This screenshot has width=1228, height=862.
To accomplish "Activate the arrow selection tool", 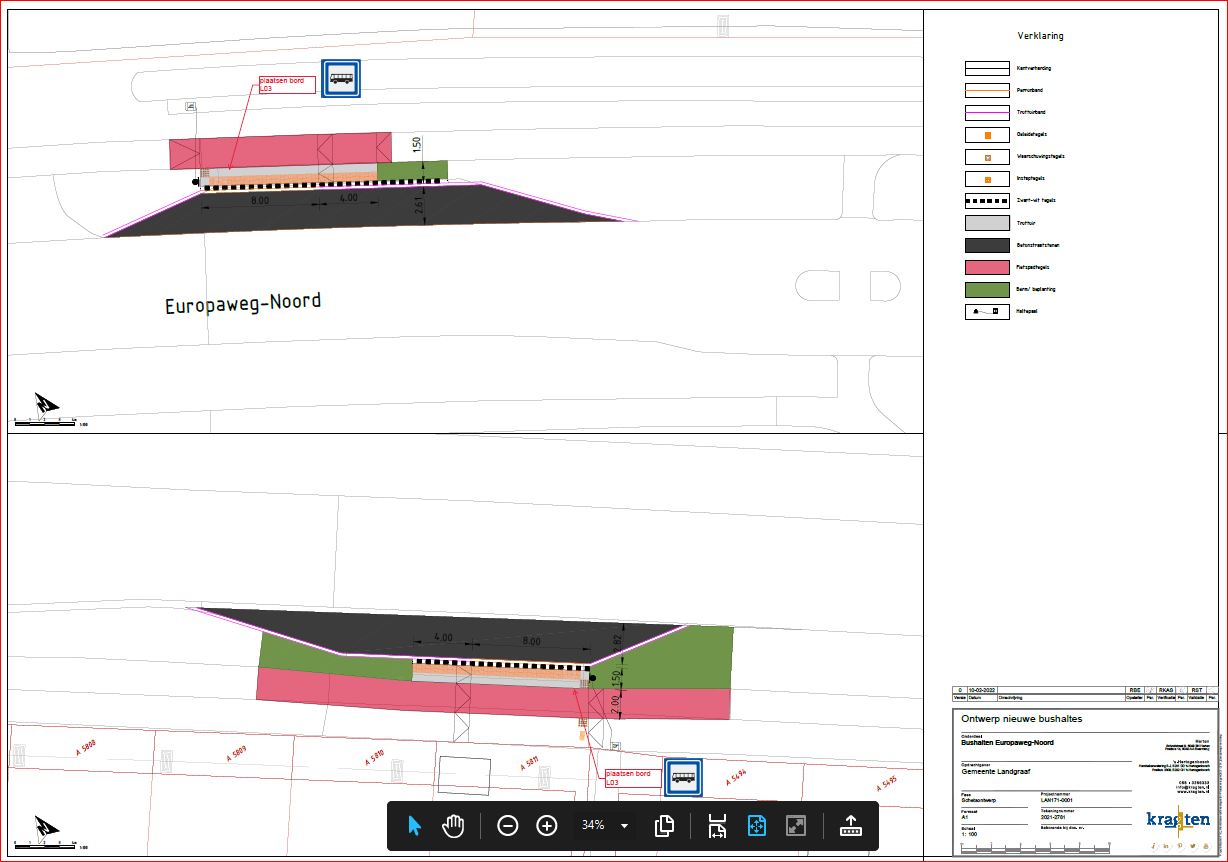I will (x=415, y=826).
